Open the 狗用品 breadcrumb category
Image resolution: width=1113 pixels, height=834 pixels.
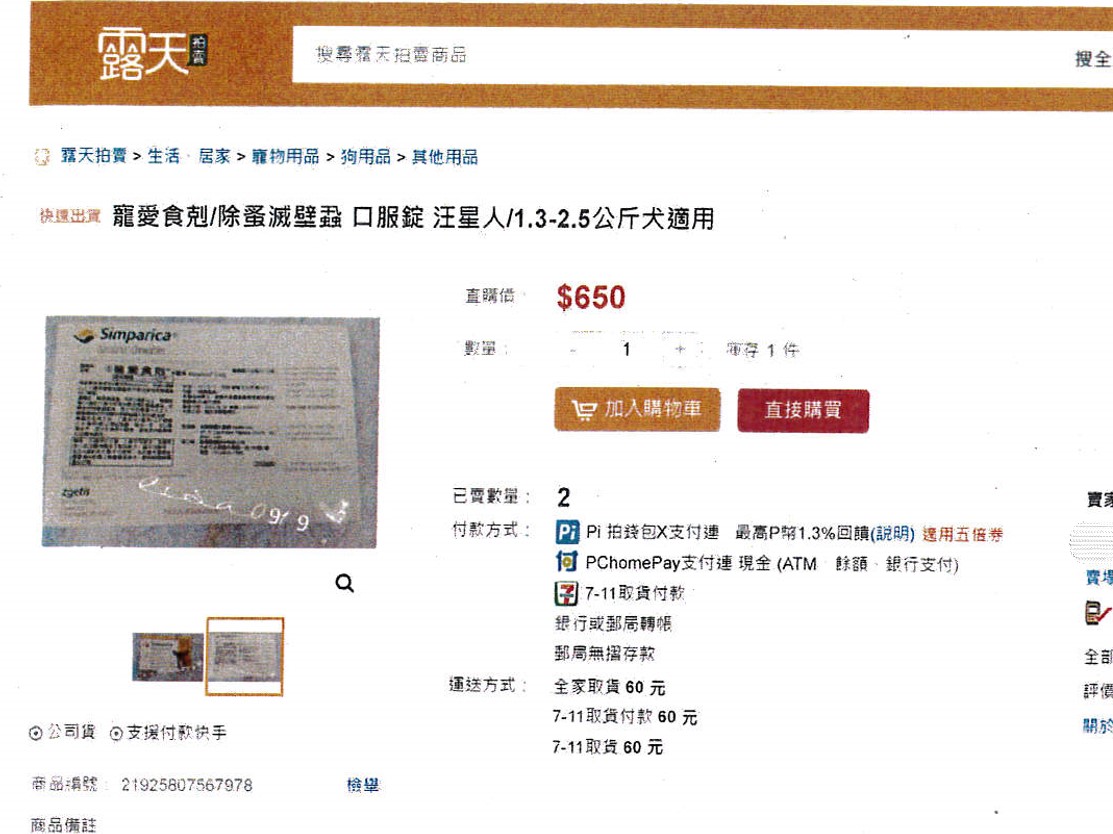click(x=366, y=156)
